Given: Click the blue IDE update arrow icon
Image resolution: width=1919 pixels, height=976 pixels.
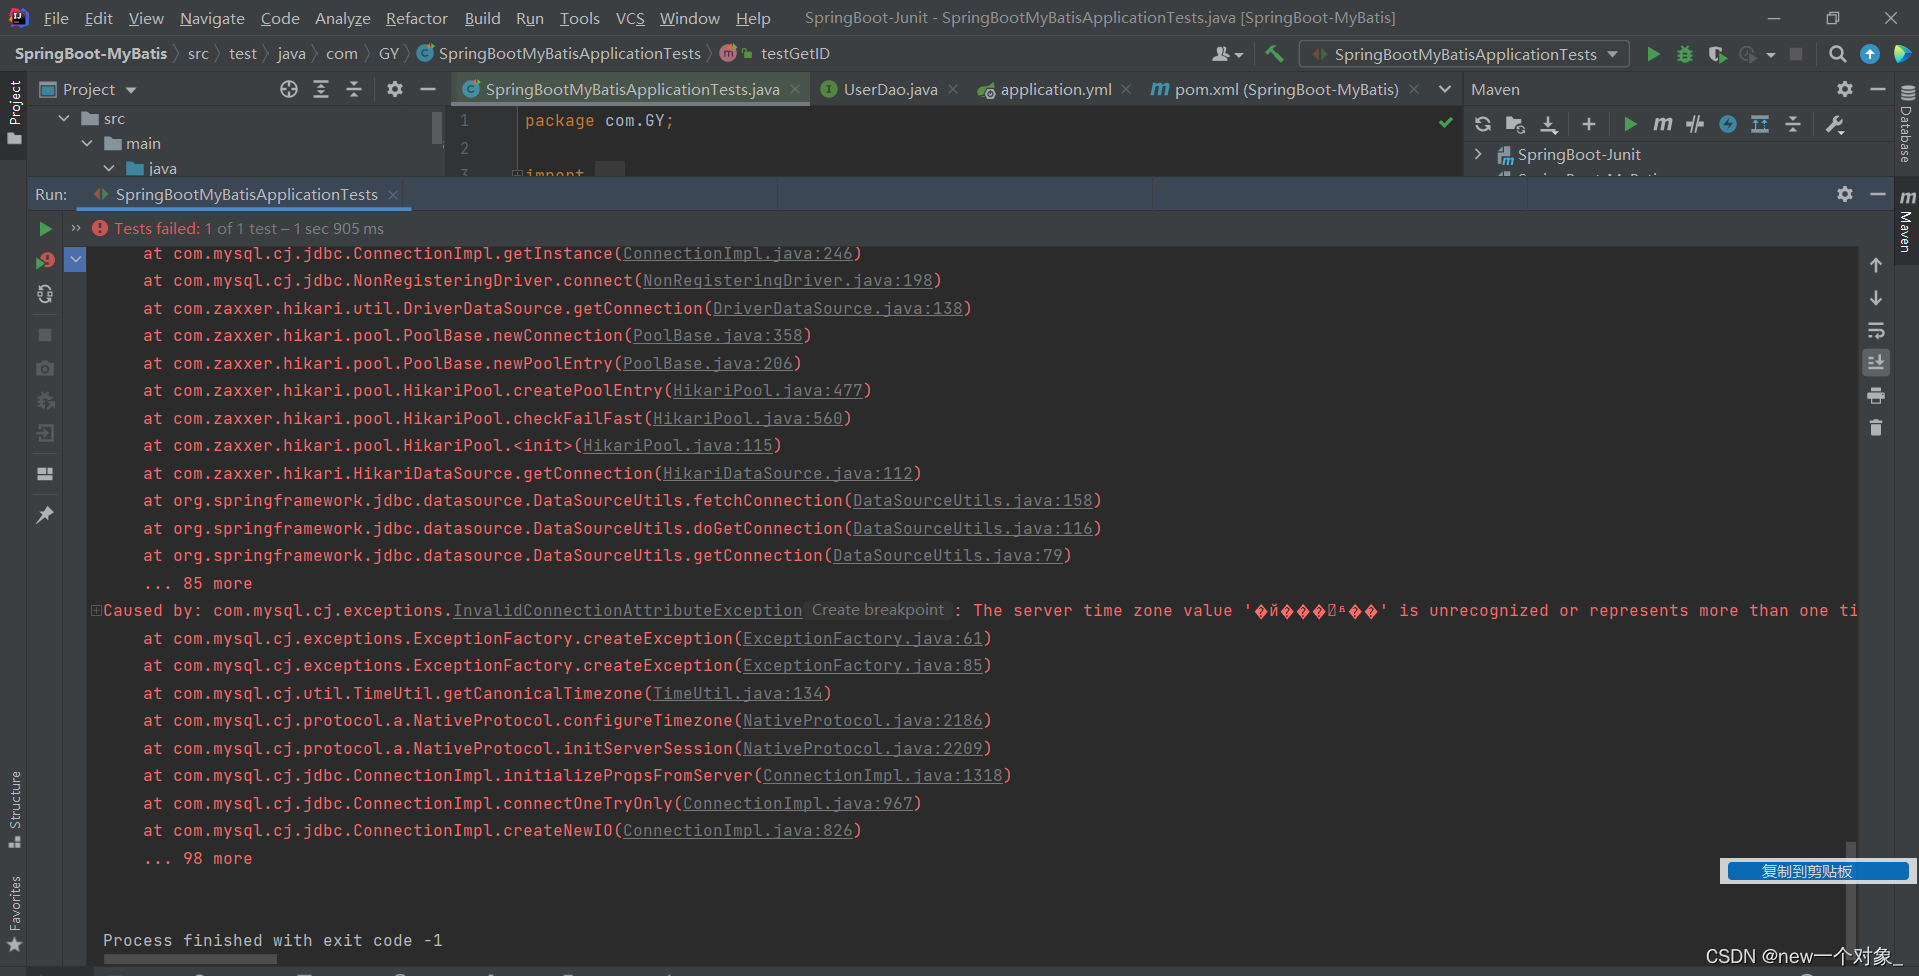Looking at the screenshot, I should point(1869,54).
